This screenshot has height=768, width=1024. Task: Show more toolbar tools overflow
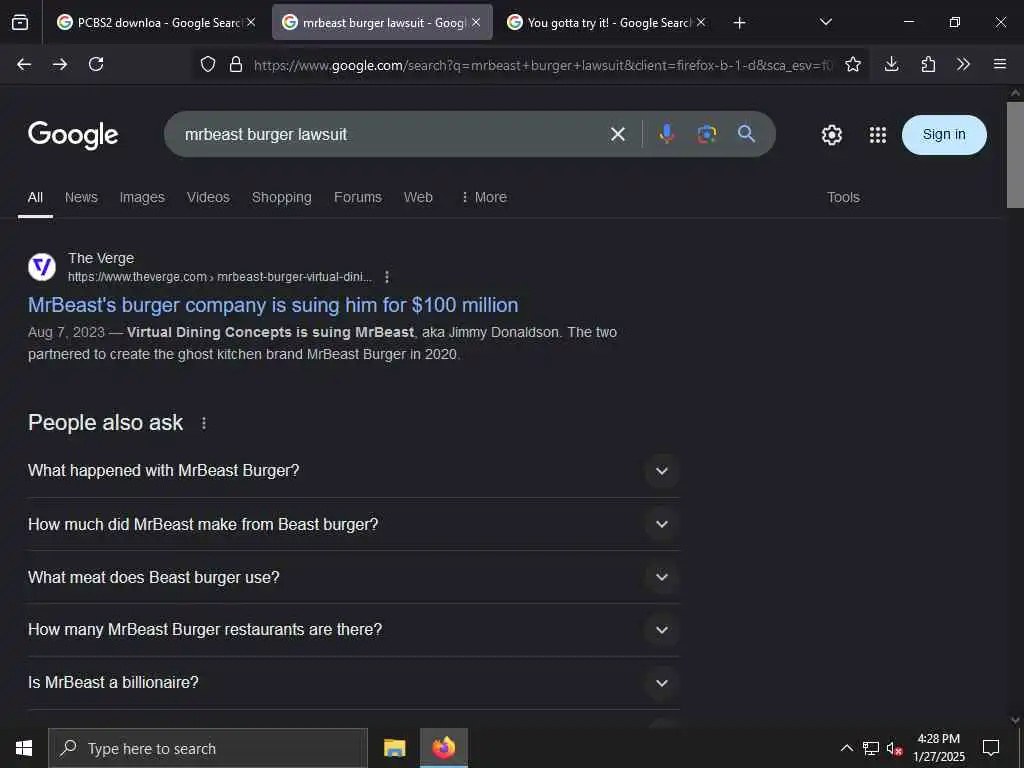click(x=963, y=64)
